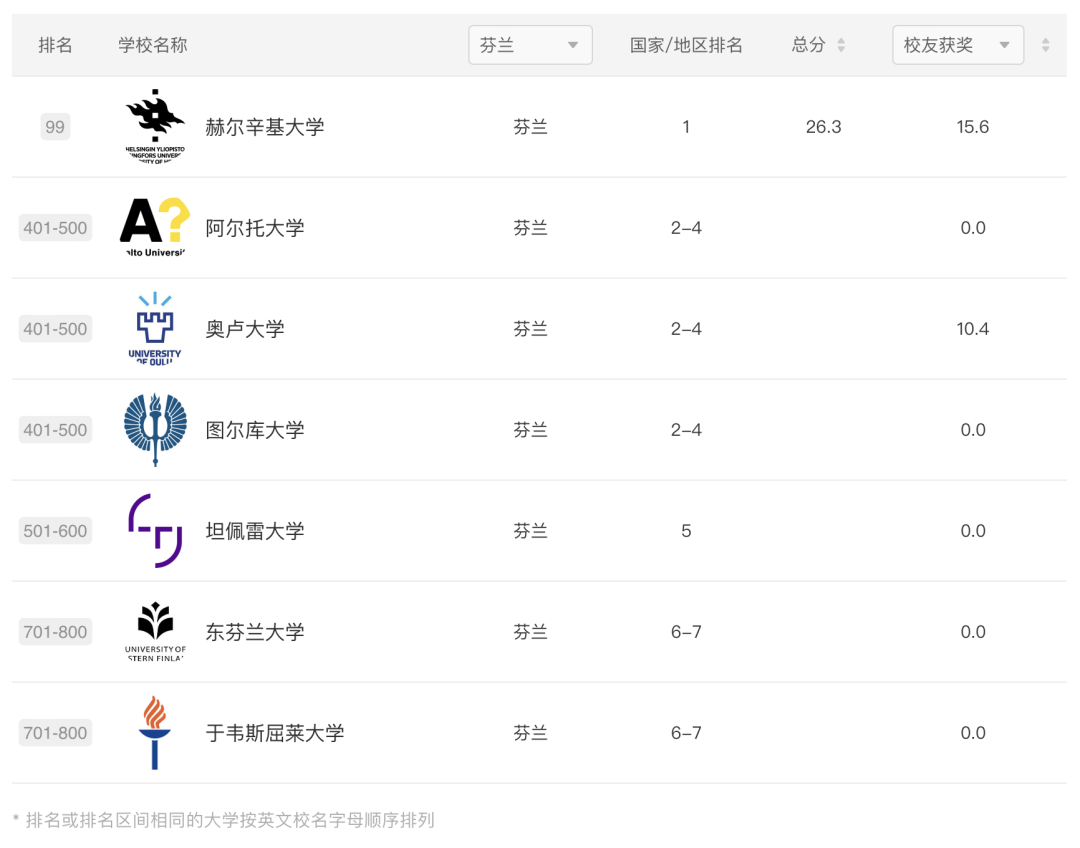Click the footnote about alphabetical ordering
The height and width of the screenshot is (848, 1080).
(x=225, y=820)
